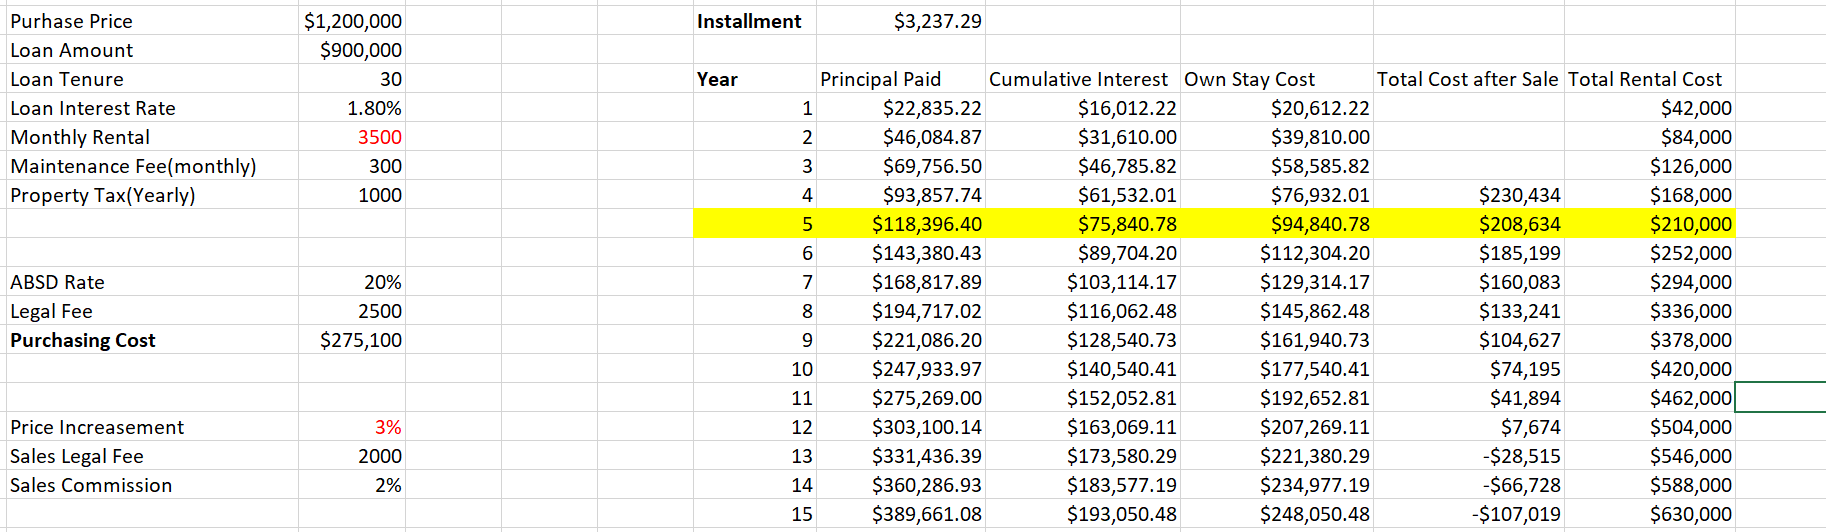Image resolution: width=1826 pixels, height=532 pixels.
Task: Click the highlighted year 5 cell
Action: tap(806, 224)
